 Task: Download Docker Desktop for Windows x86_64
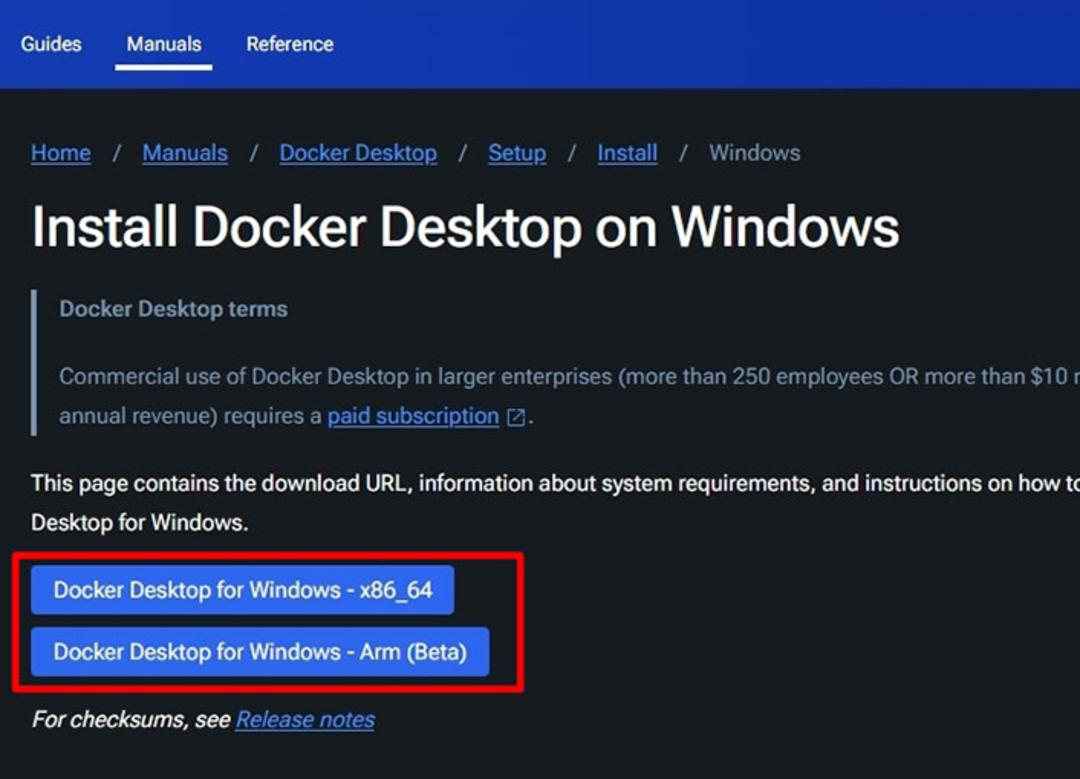pyautogui.click(x=242, y=590)
